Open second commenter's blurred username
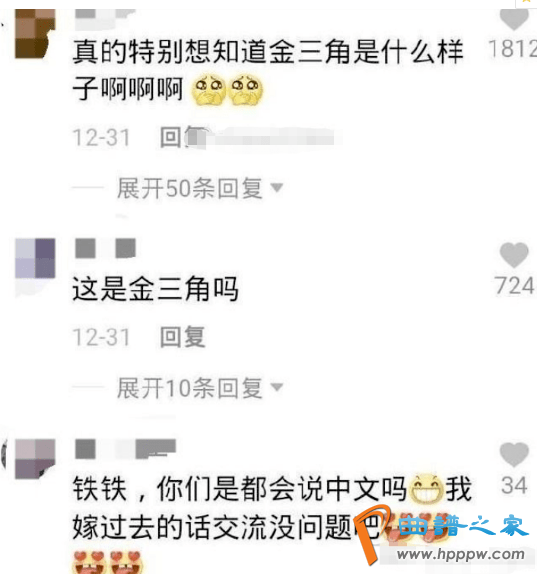Viewport: 537px width, 574px height. (105, 248)
